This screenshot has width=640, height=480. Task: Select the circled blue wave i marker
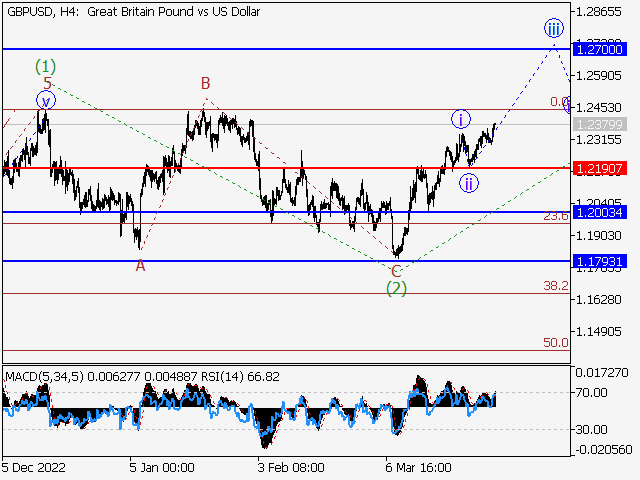[x=461, y=120]
